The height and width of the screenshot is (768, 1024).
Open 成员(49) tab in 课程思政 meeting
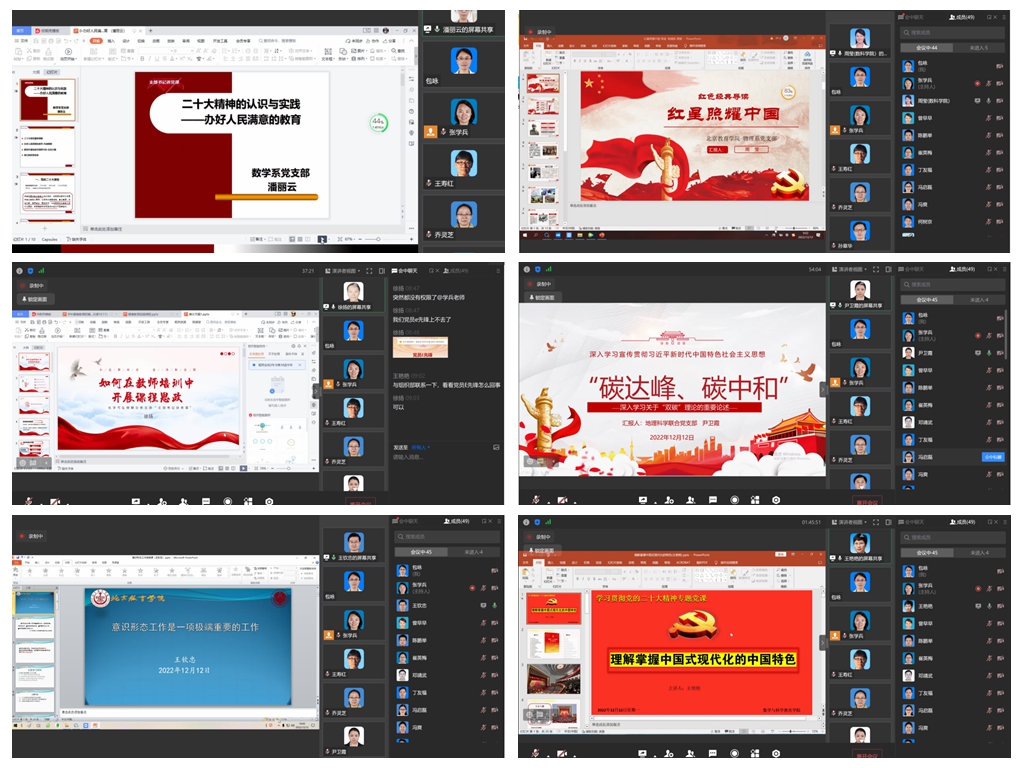click(456, 270)
